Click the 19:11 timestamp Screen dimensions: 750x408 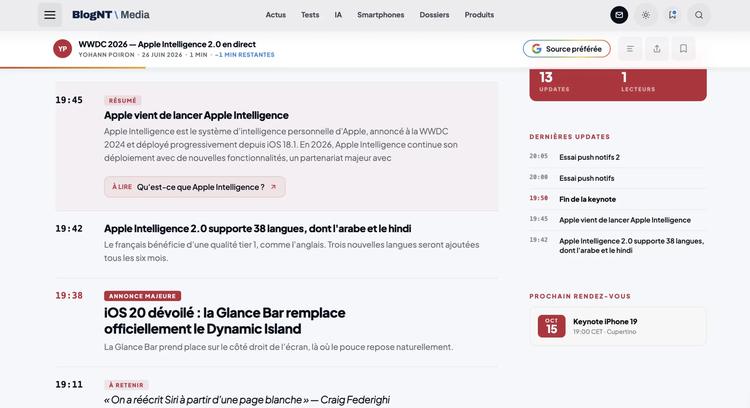(69, 385)
